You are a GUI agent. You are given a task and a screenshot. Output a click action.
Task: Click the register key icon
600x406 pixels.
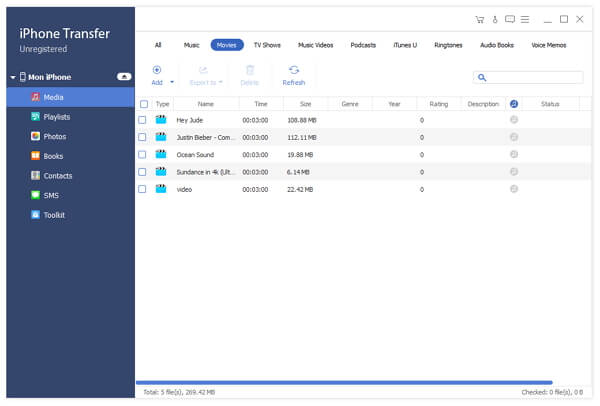pyautogui.click(x=495, y=20)
